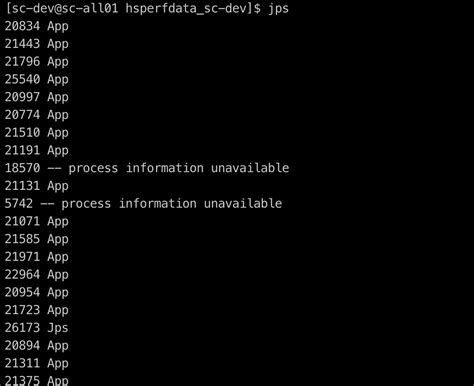Click the jps command in the prompt
Screen dimensions: 474x386
278,9
